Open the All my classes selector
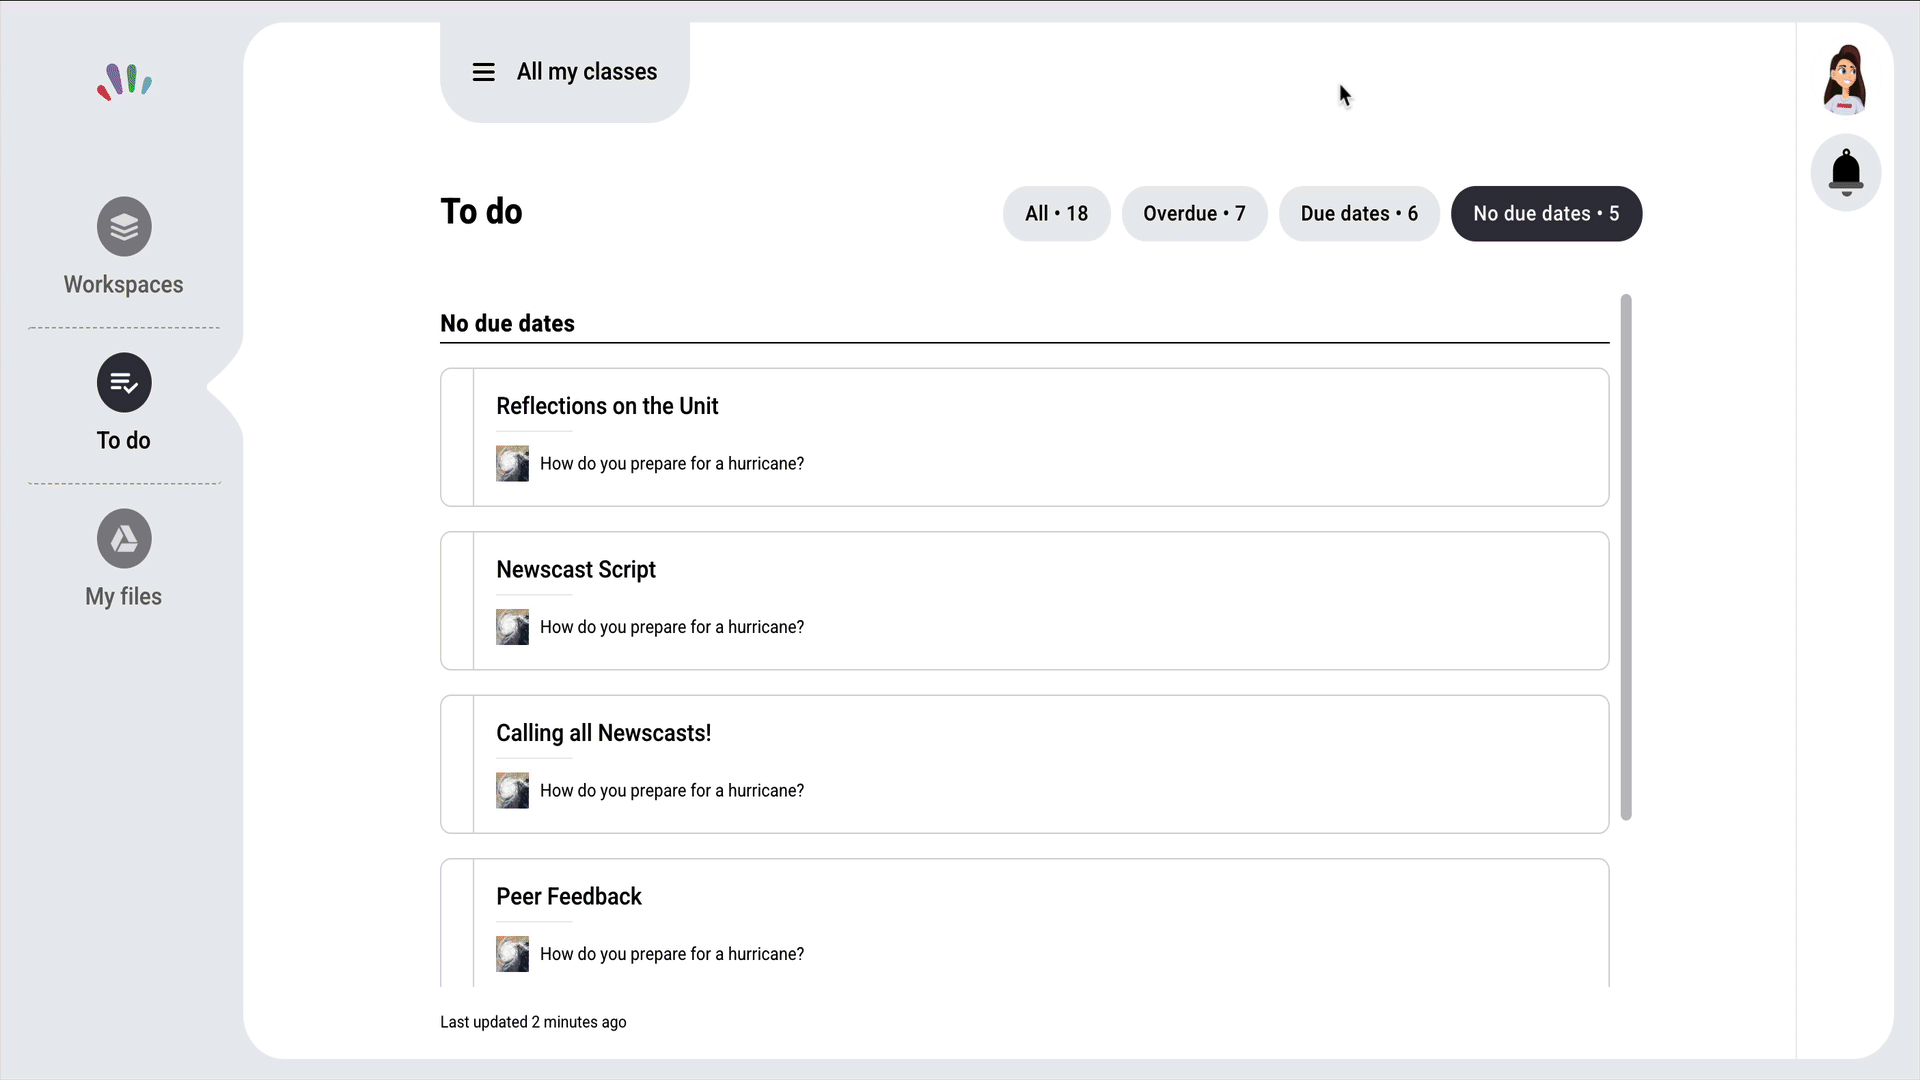The image size is (1920, 1080). [x=587, y=71]
